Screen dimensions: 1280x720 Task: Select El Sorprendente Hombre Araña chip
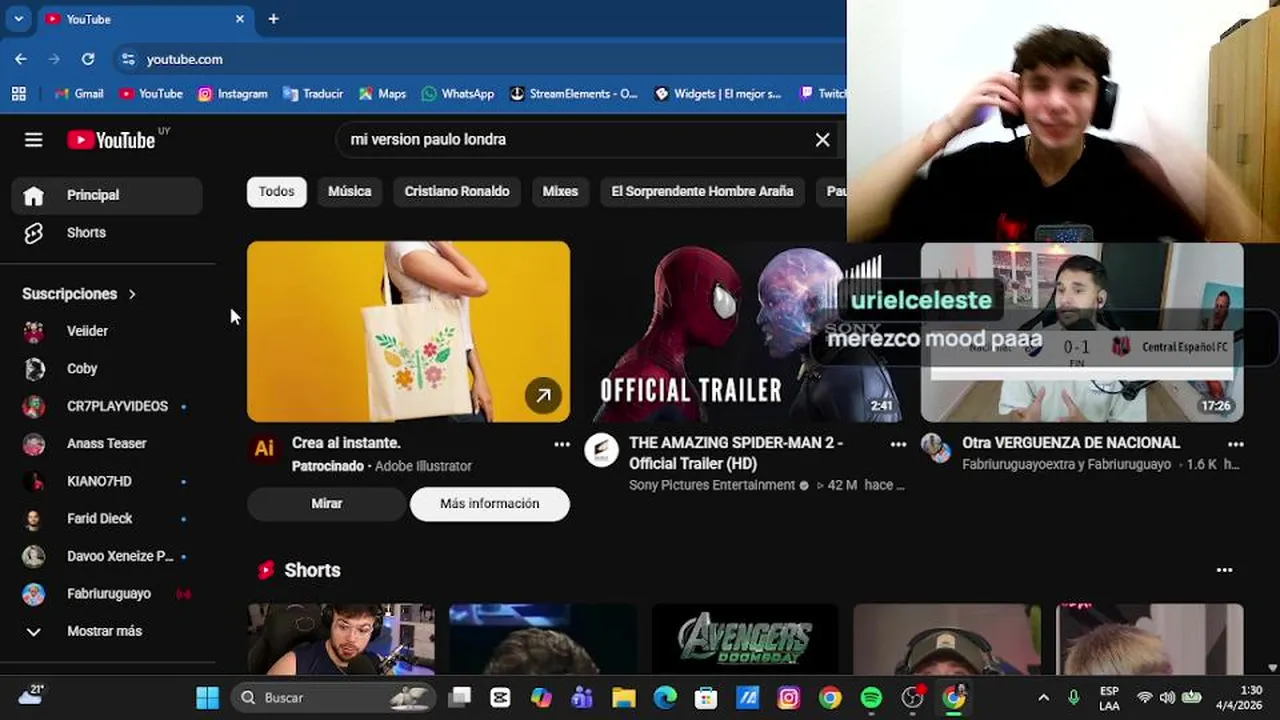(702, 191)
